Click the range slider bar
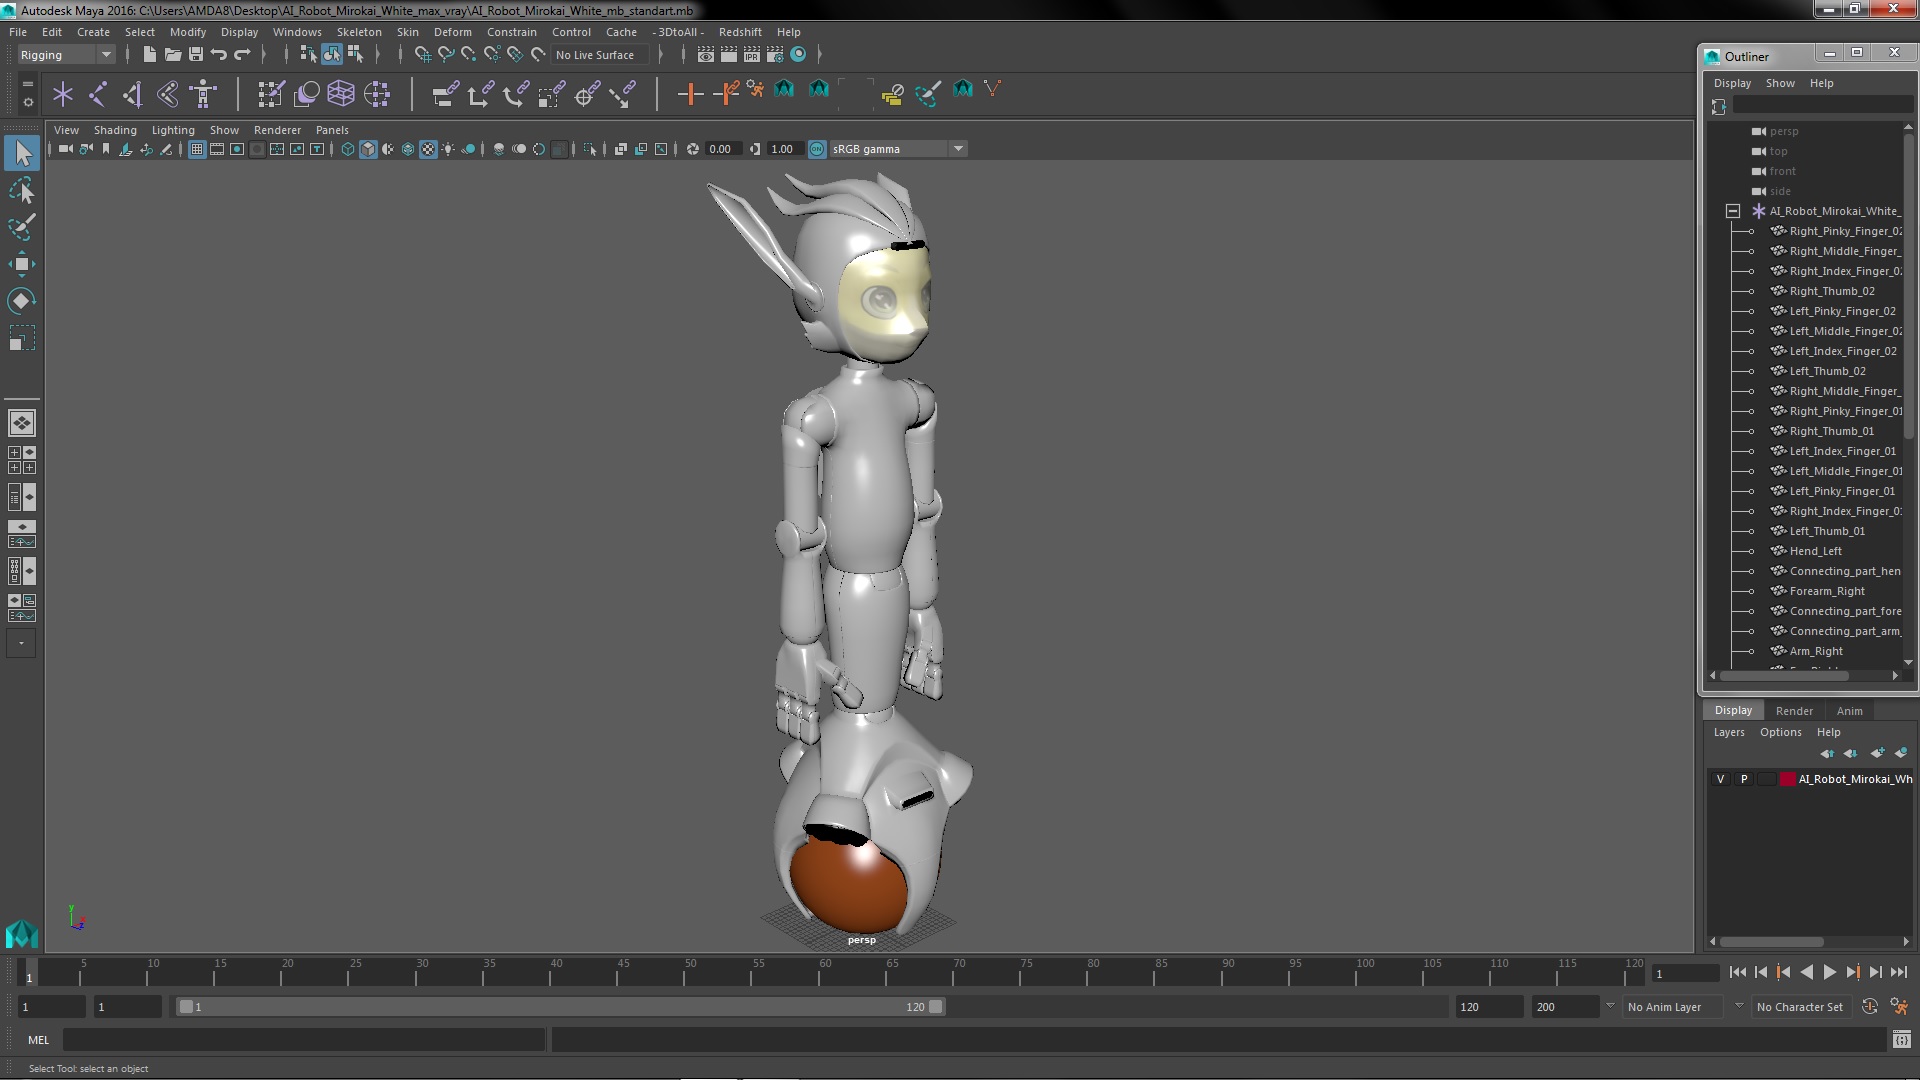Screen dimensions: 1920x1080 560,1007
